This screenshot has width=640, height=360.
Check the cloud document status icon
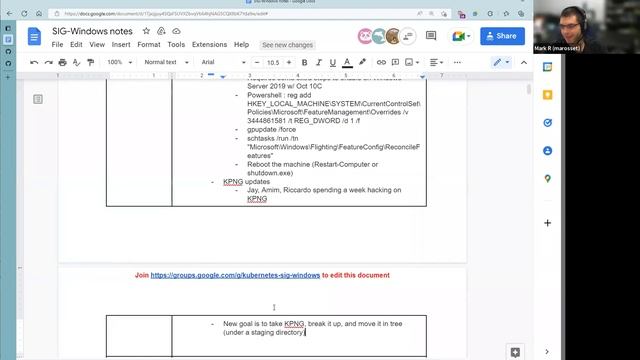(176, 31)
